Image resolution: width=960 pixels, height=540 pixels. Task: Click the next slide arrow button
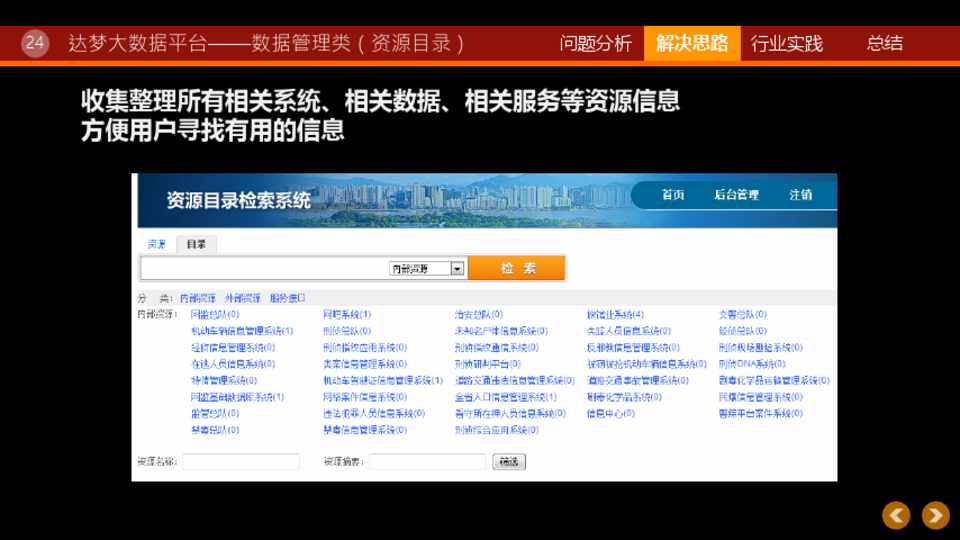click(935, 515)
